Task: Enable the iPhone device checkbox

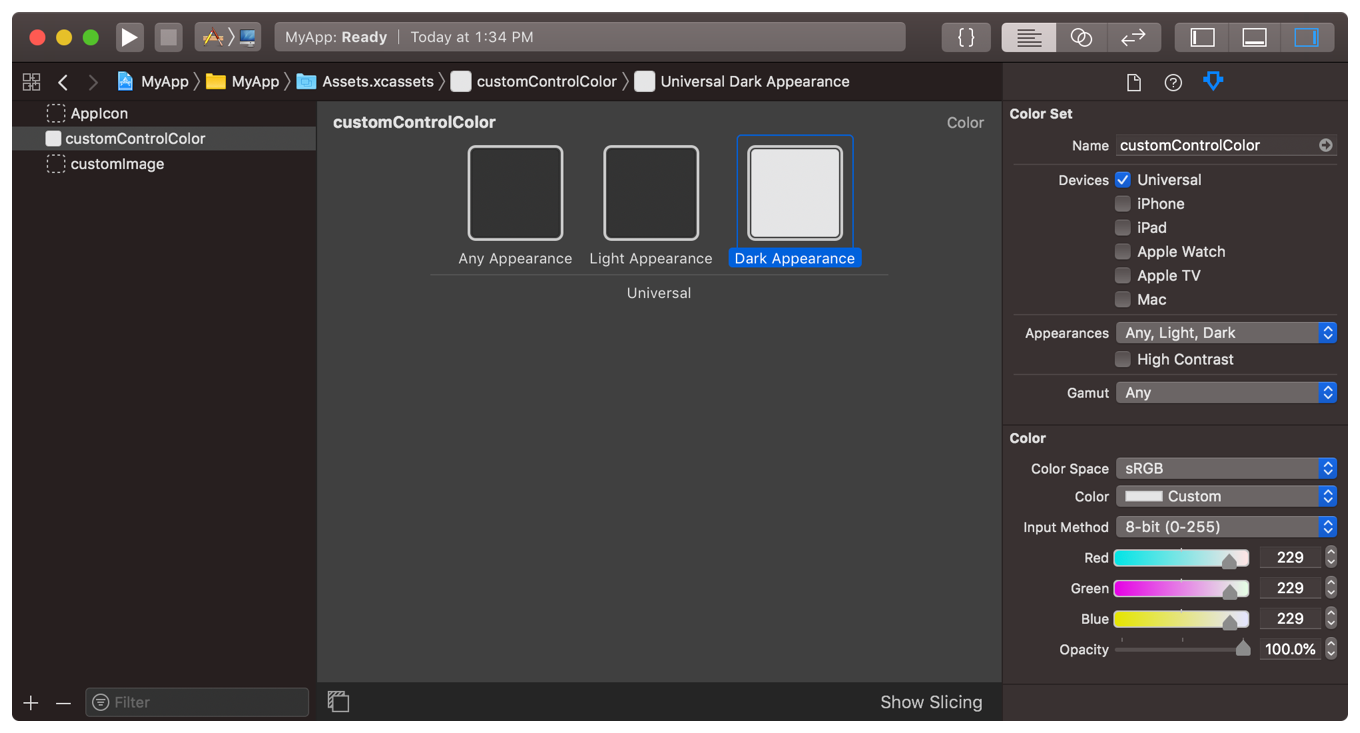Action: (x=1123, y=204)
